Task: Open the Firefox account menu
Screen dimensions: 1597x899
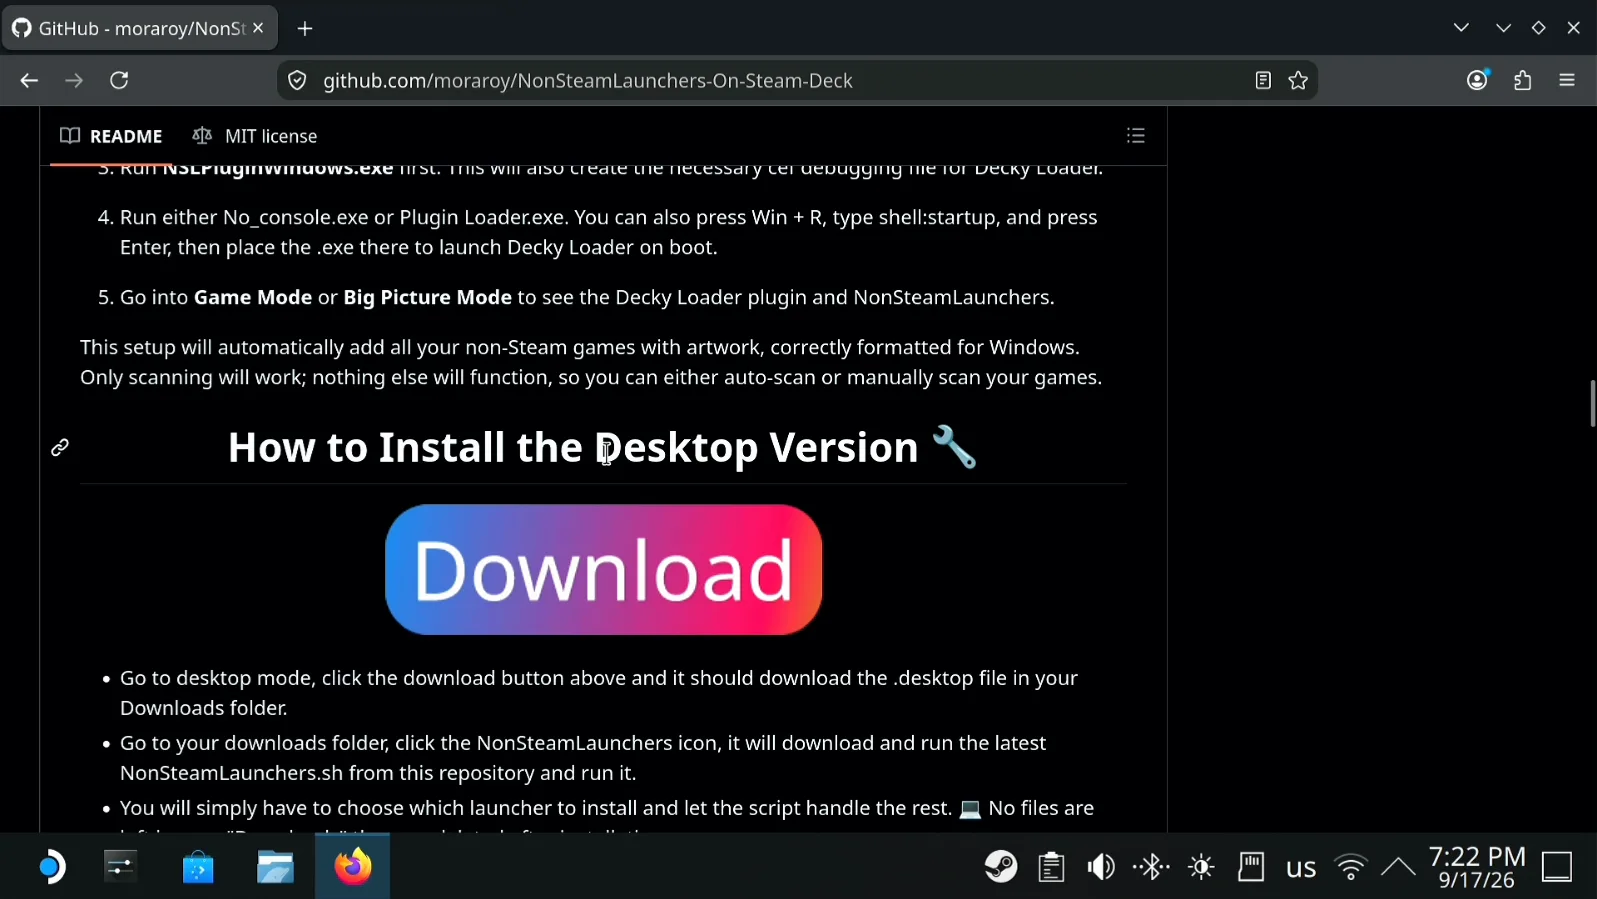Action: 1478,81
